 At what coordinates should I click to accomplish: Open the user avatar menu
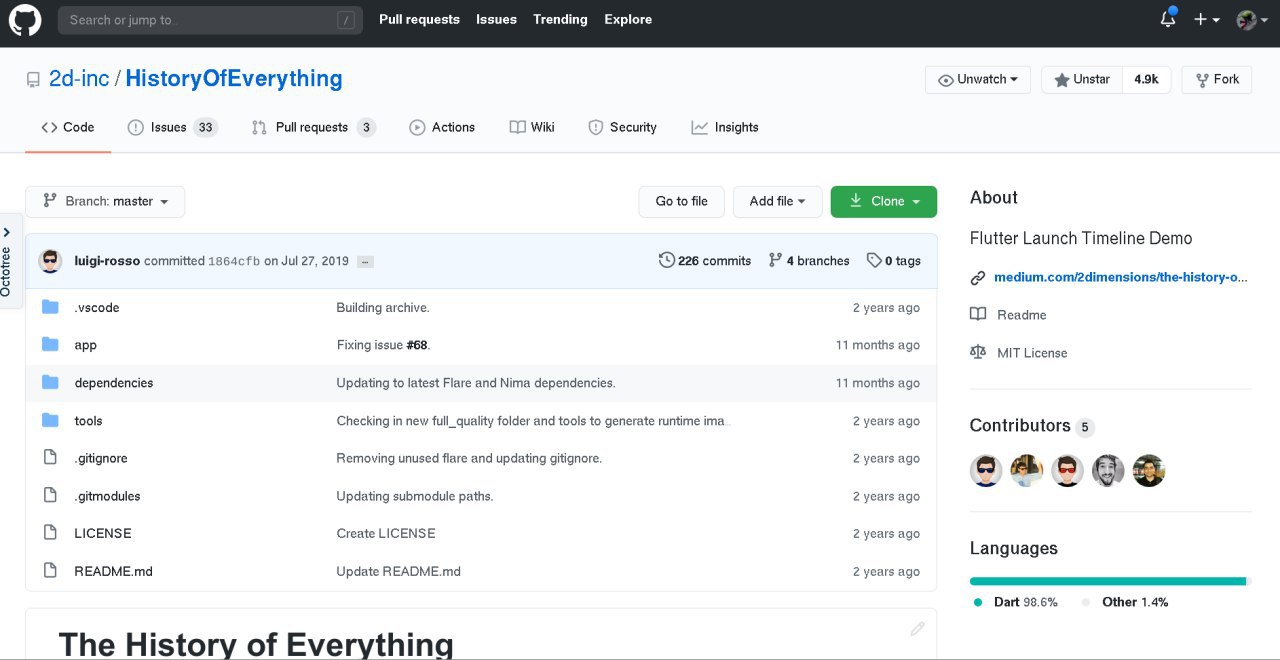click(x=1251, y=20)
